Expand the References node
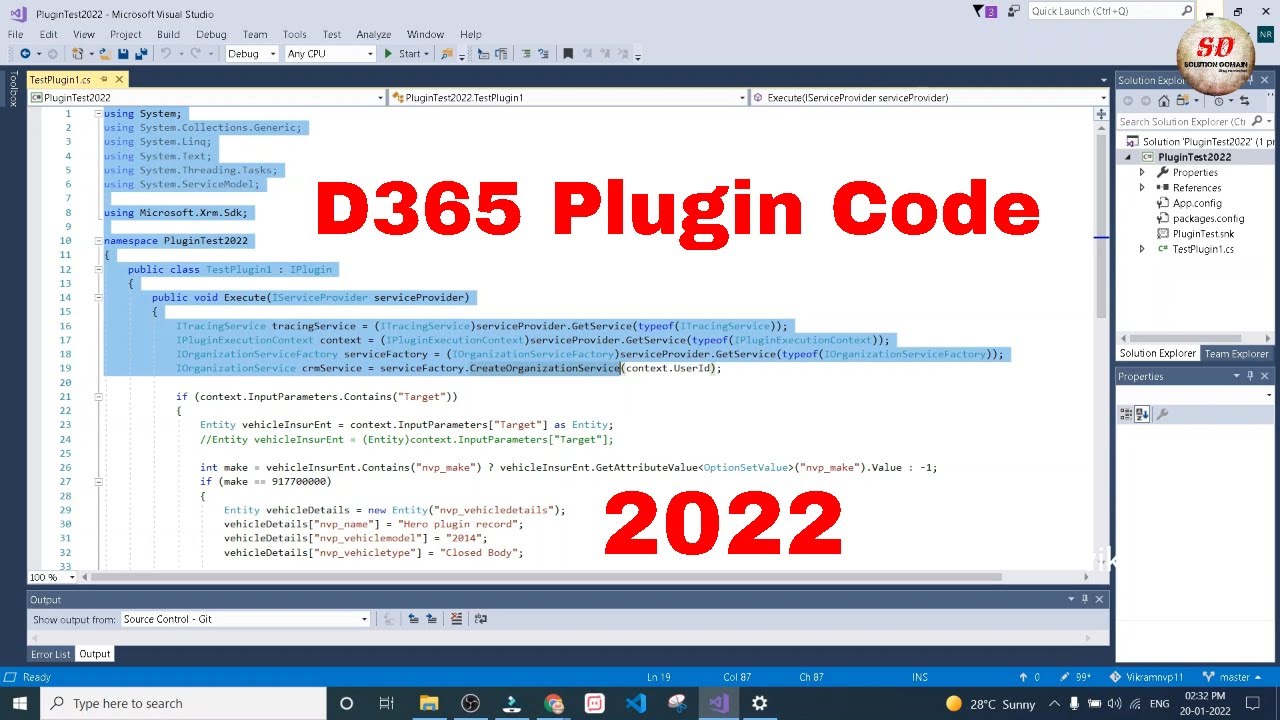Image resolution: width=1280 pixels, height=720 pixels. (x=1142, y=188)
